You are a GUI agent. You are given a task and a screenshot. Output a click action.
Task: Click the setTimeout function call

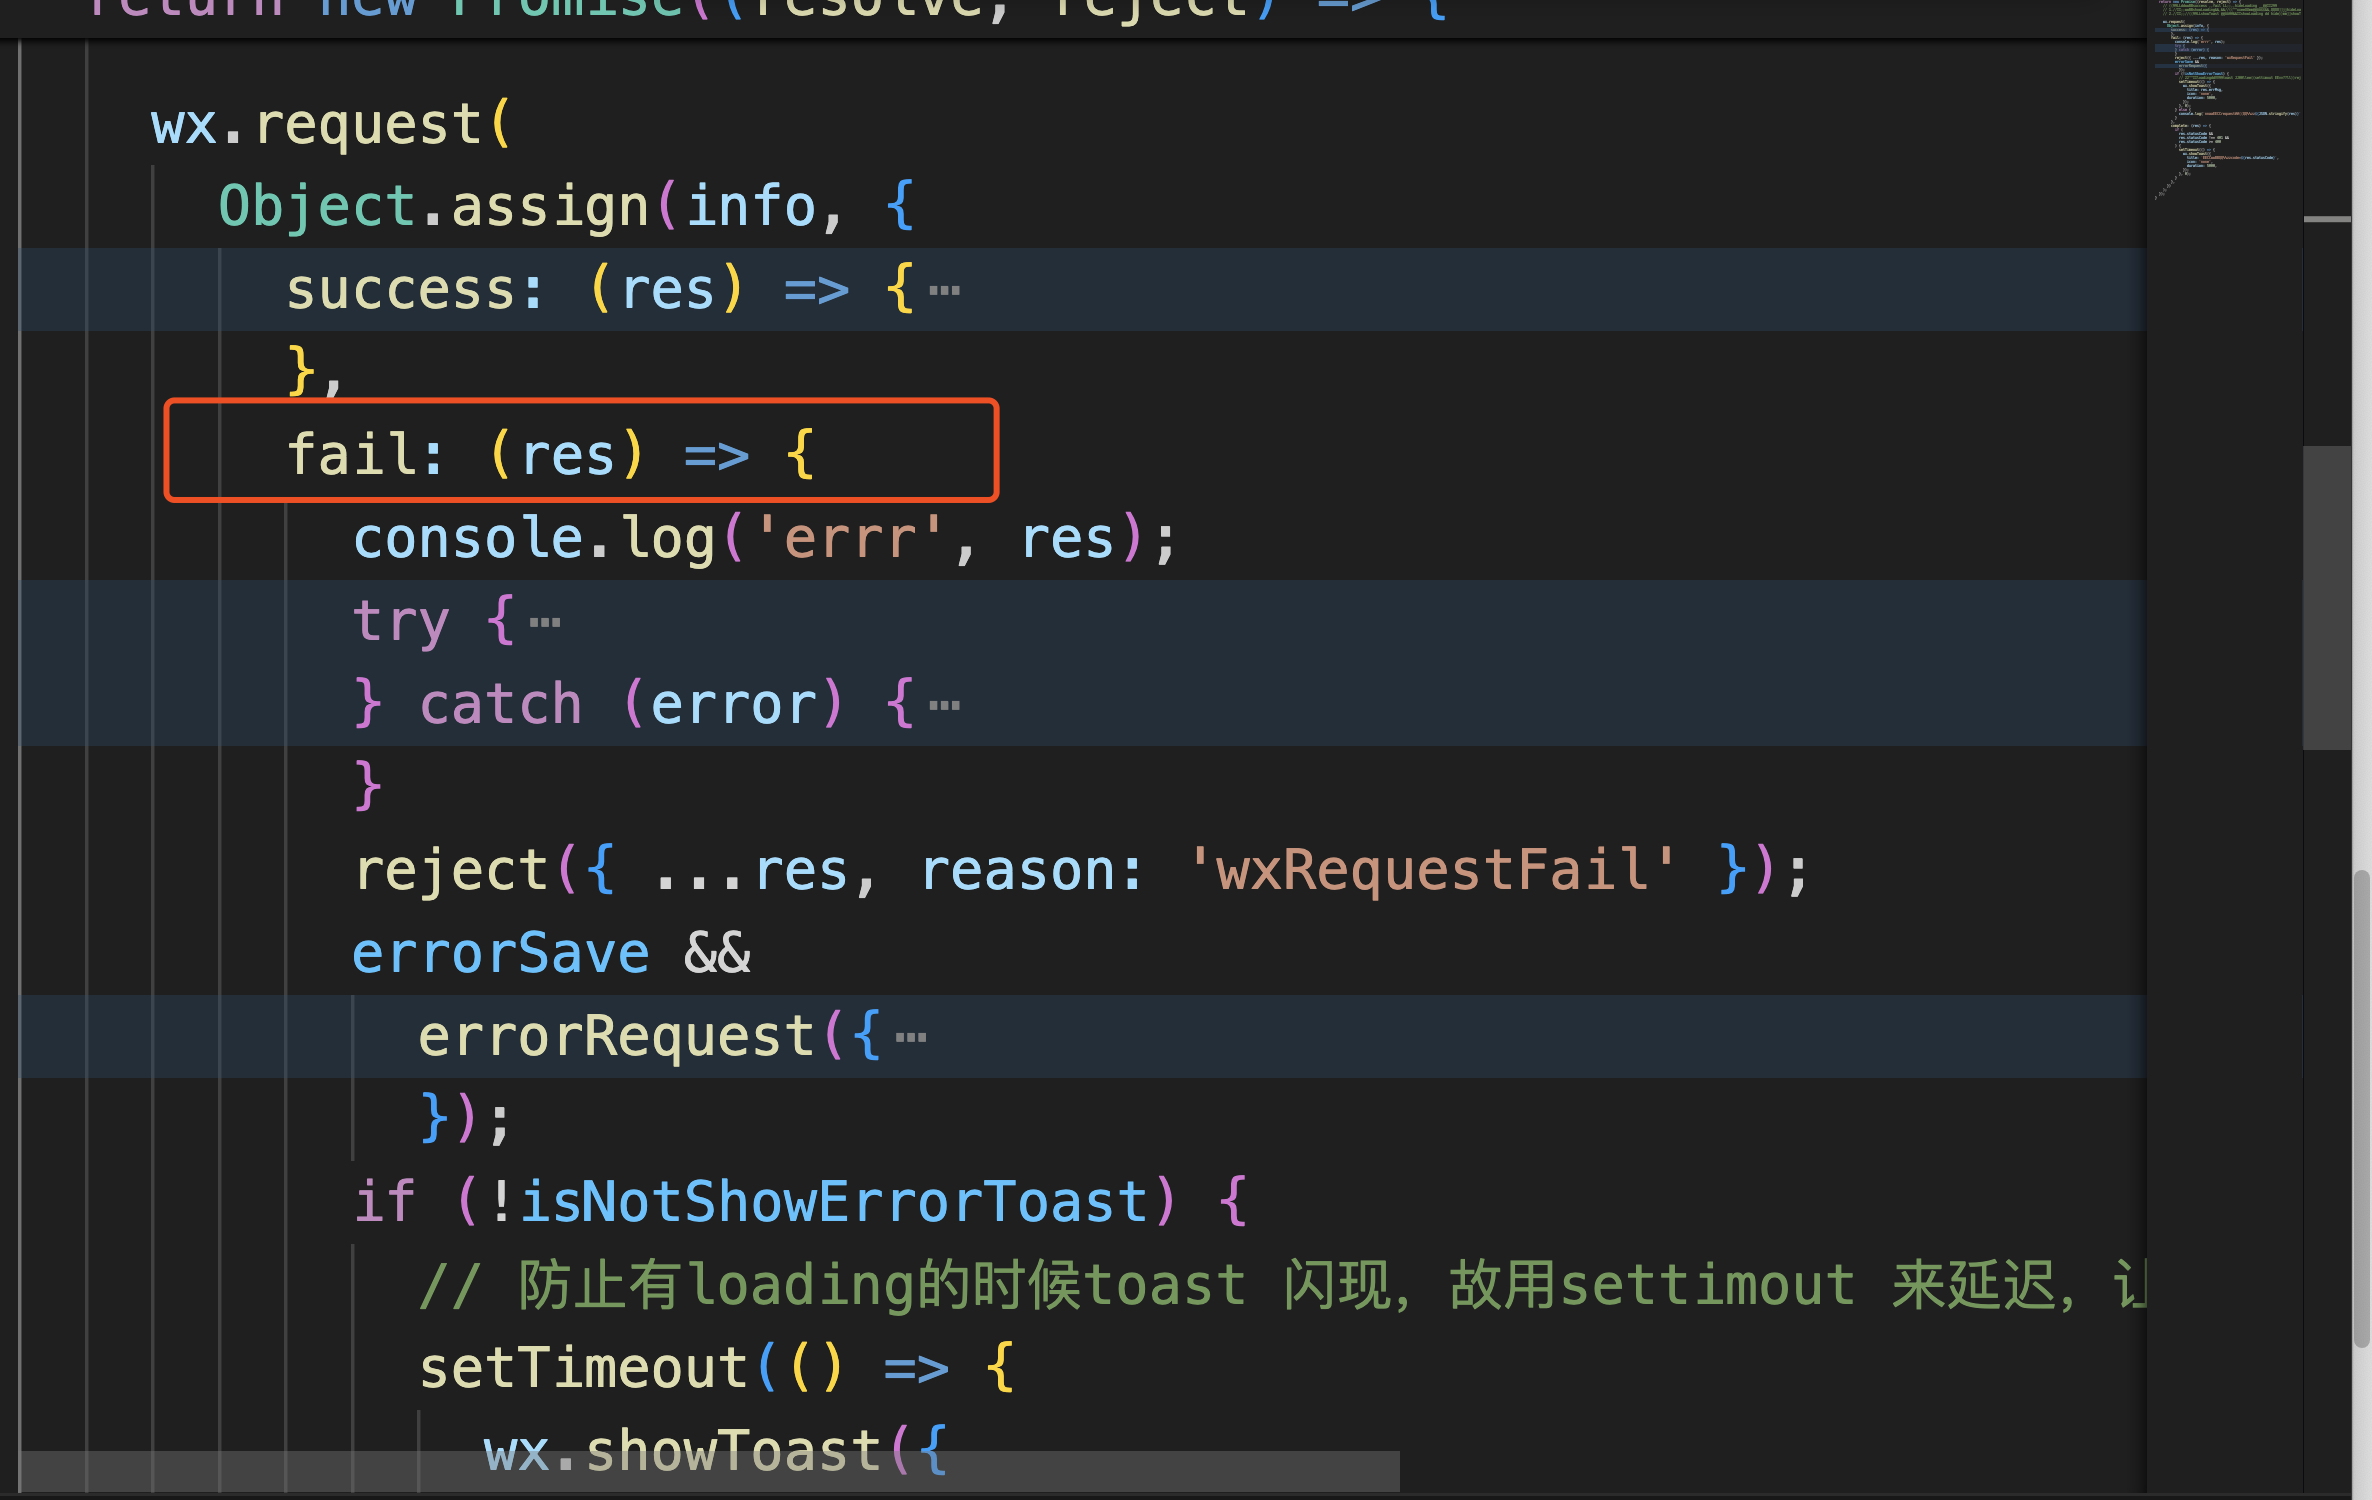click(583, 1368)
